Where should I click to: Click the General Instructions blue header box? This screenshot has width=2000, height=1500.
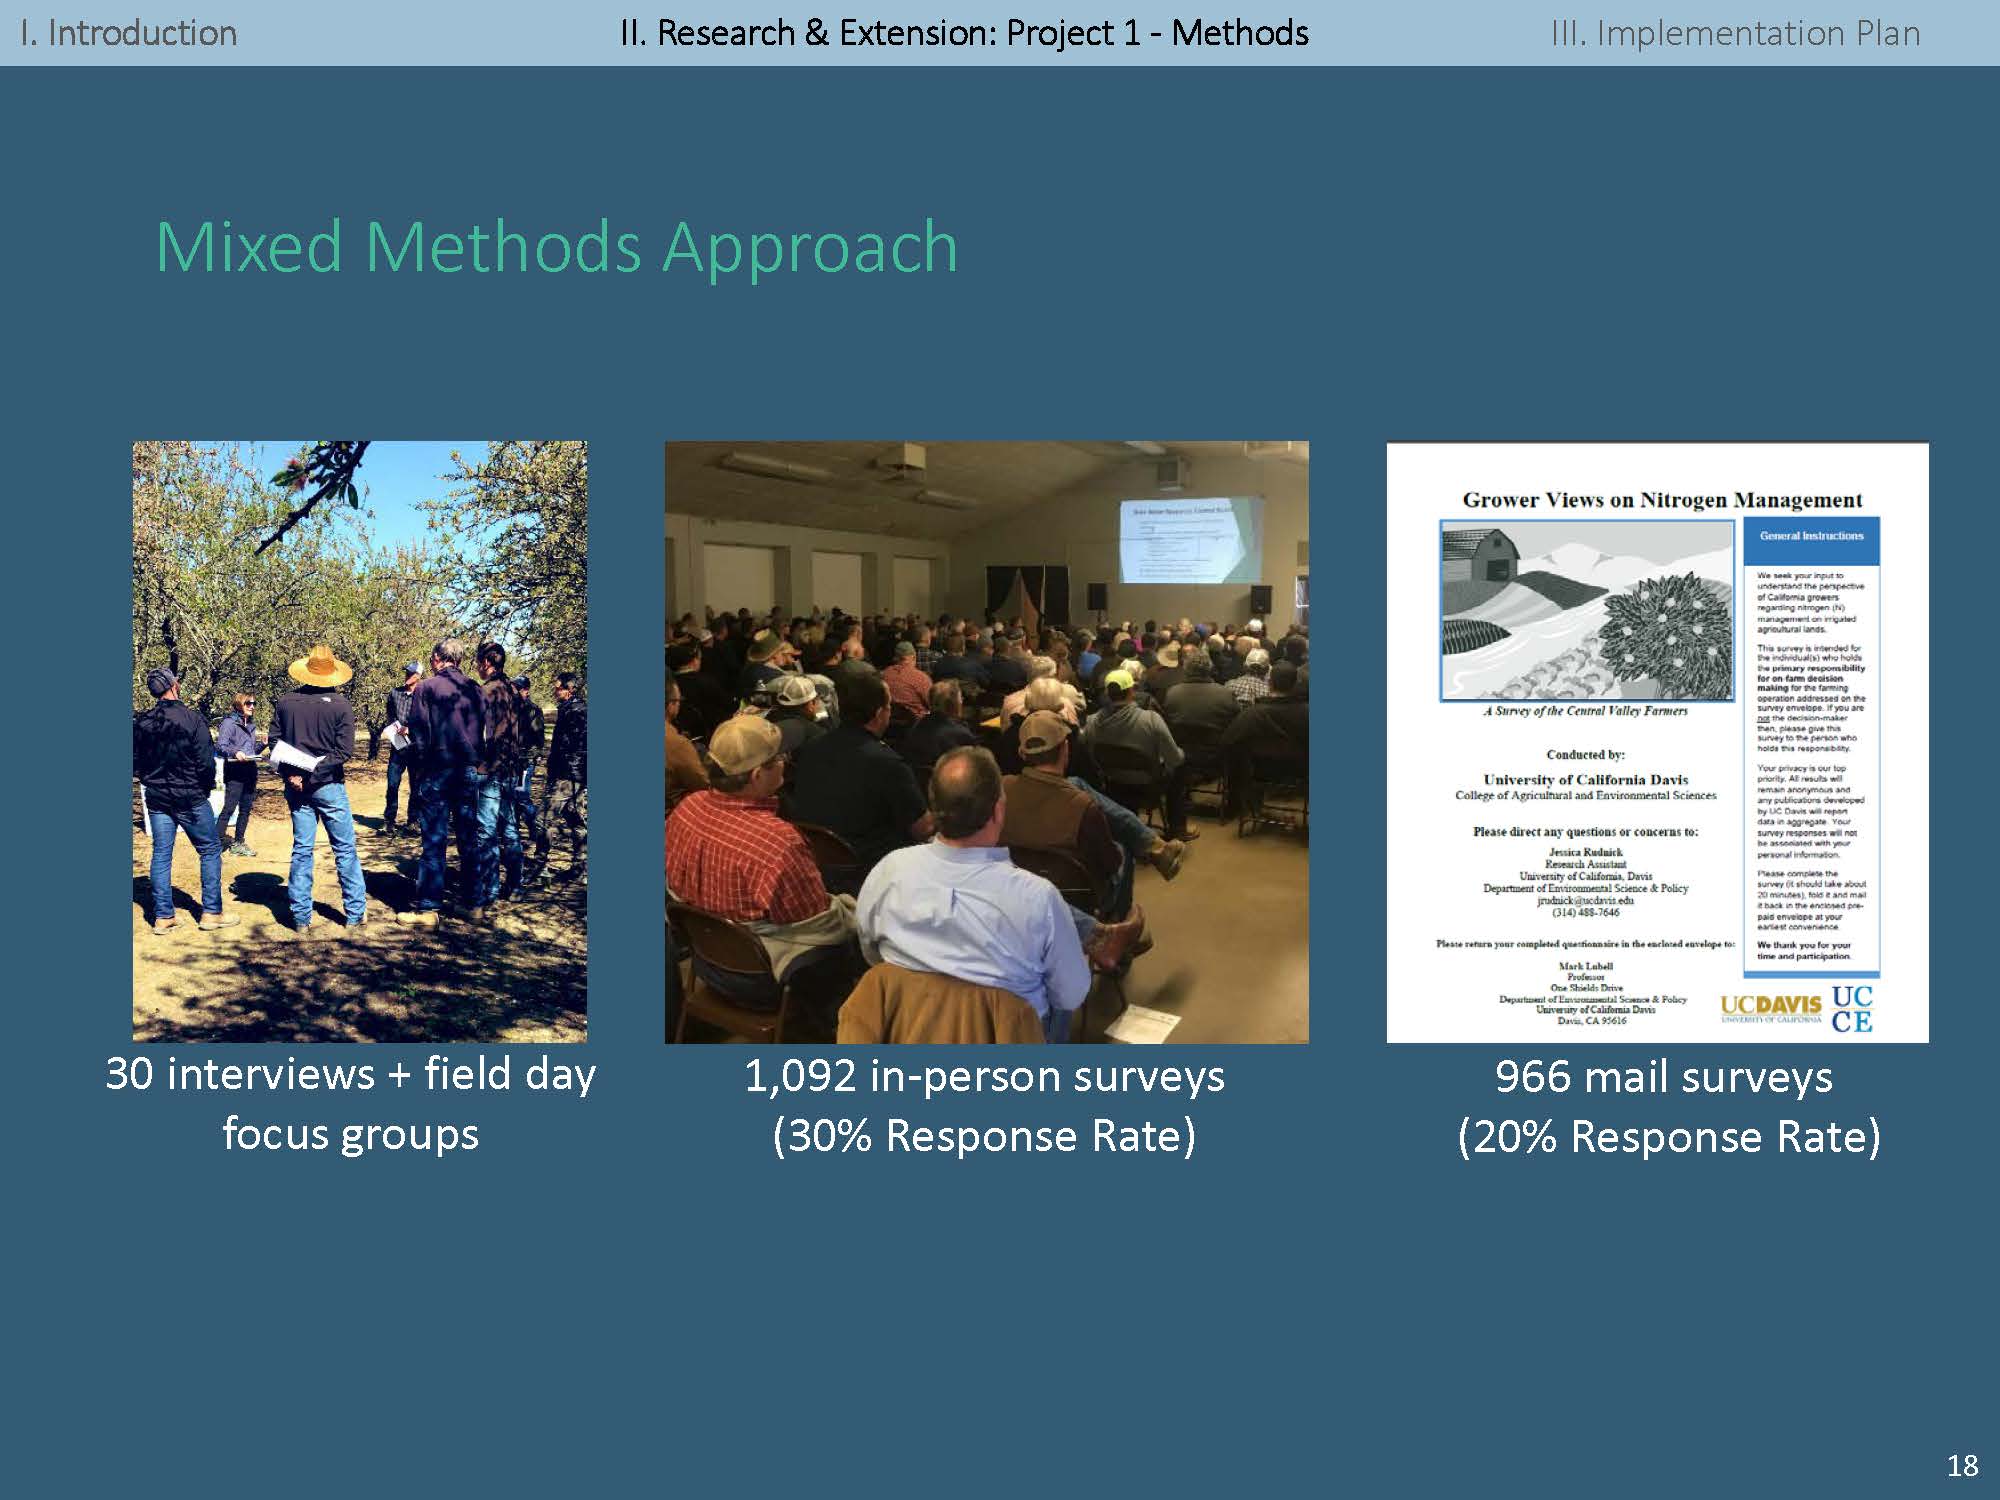tap(1811, 537)
